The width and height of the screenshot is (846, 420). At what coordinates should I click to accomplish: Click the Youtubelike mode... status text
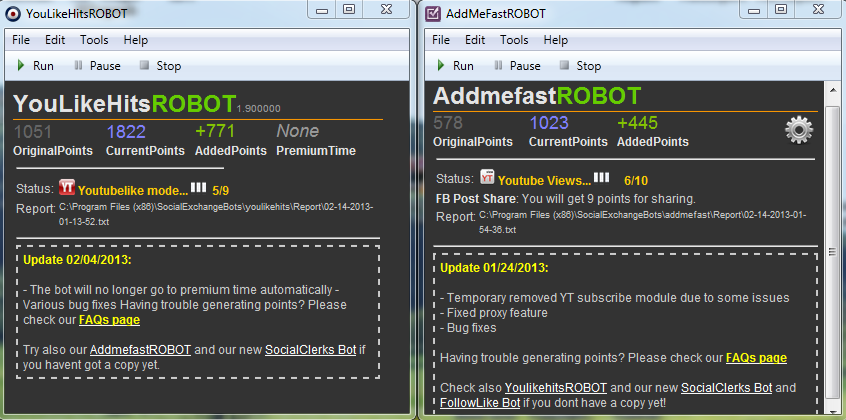tap(133, 191)
